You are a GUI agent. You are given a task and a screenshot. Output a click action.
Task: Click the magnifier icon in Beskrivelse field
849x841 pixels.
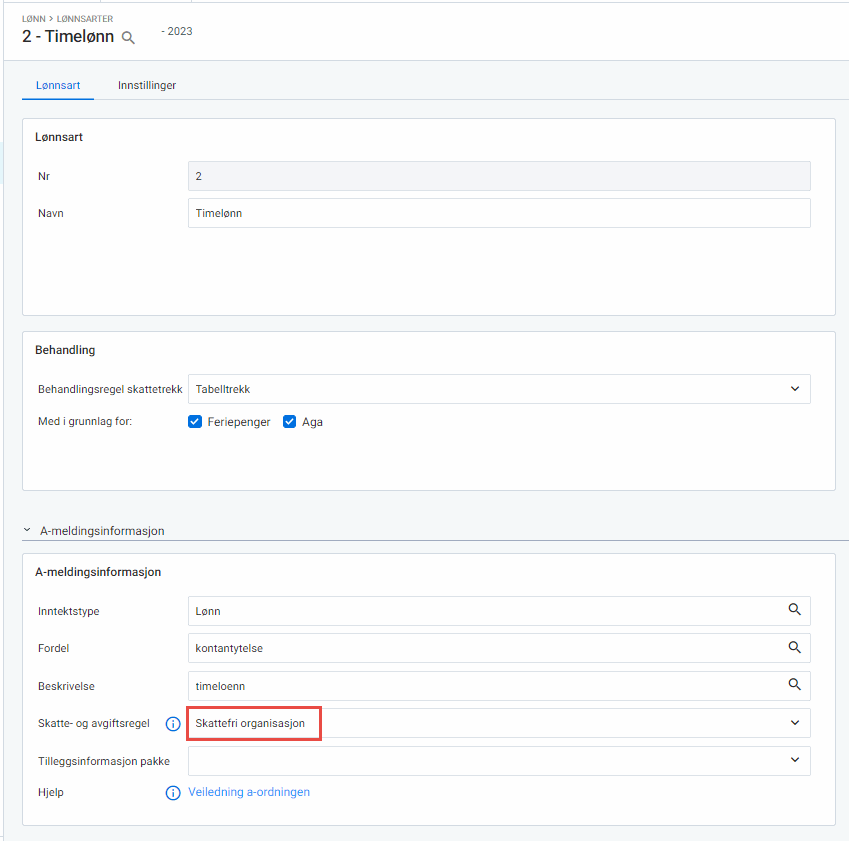pos(794,685)
